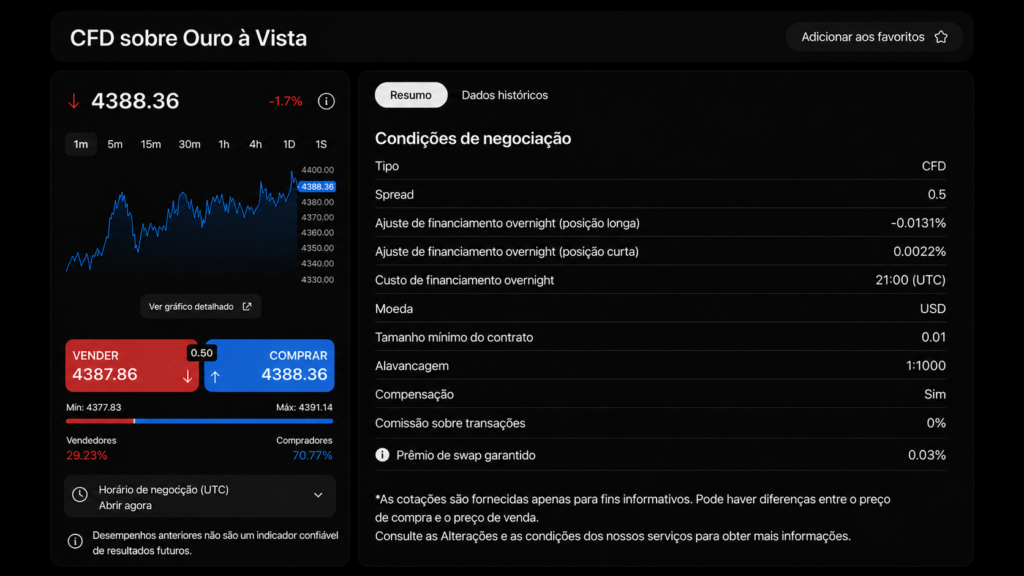Click the Vendedores 29.23% value
The image size is (1024, 576).
[87, 456]
